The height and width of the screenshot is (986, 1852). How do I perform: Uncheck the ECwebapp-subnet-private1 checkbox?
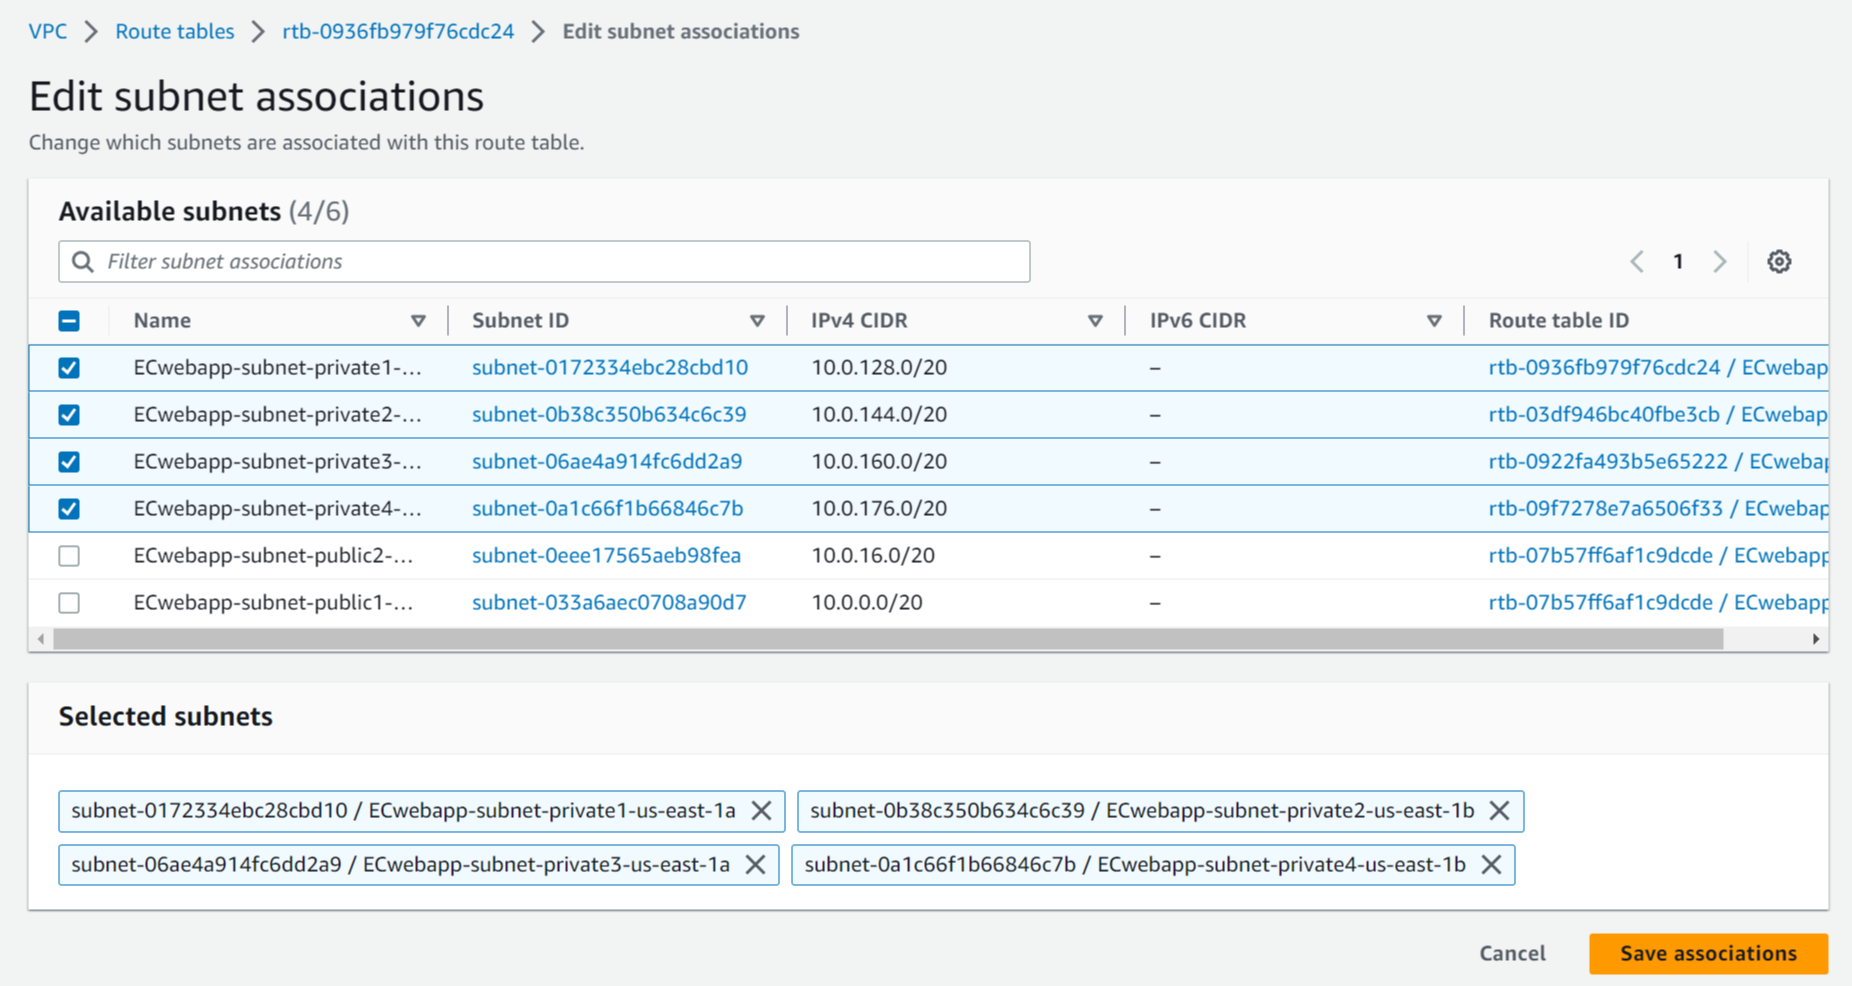click(x=69, y=367)
